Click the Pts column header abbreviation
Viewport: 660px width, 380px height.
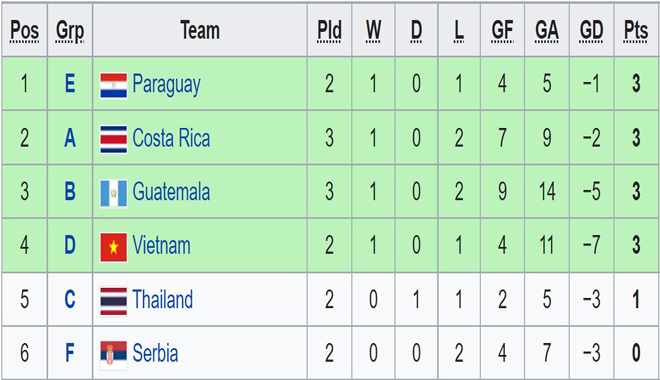click(x=636, y=31)
